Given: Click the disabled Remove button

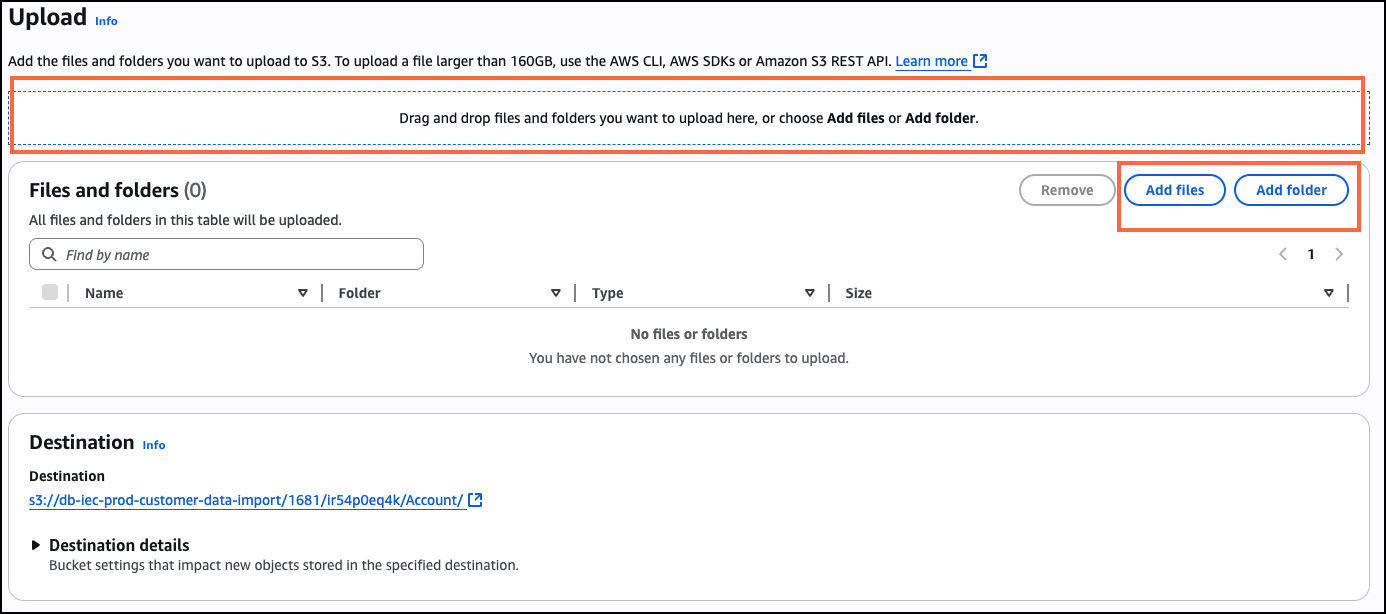Looking at the screenshot, I should [x=1067, y=190].
